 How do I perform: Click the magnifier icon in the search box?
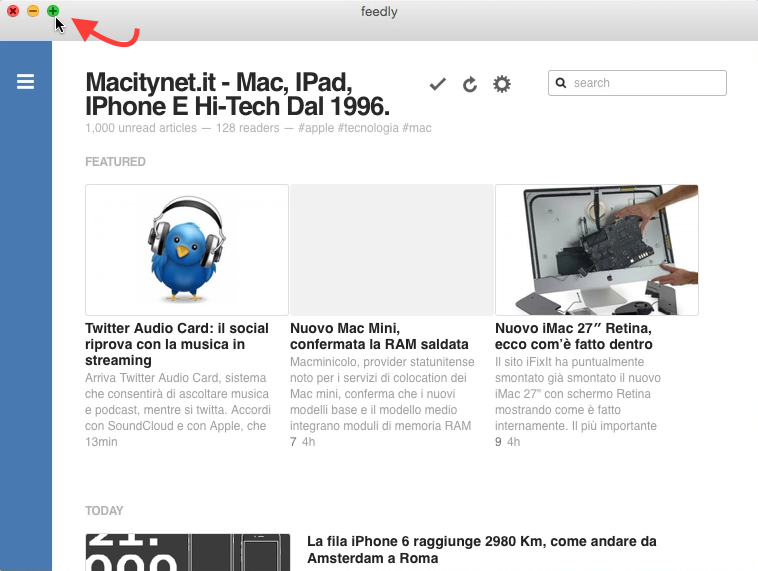561,83
